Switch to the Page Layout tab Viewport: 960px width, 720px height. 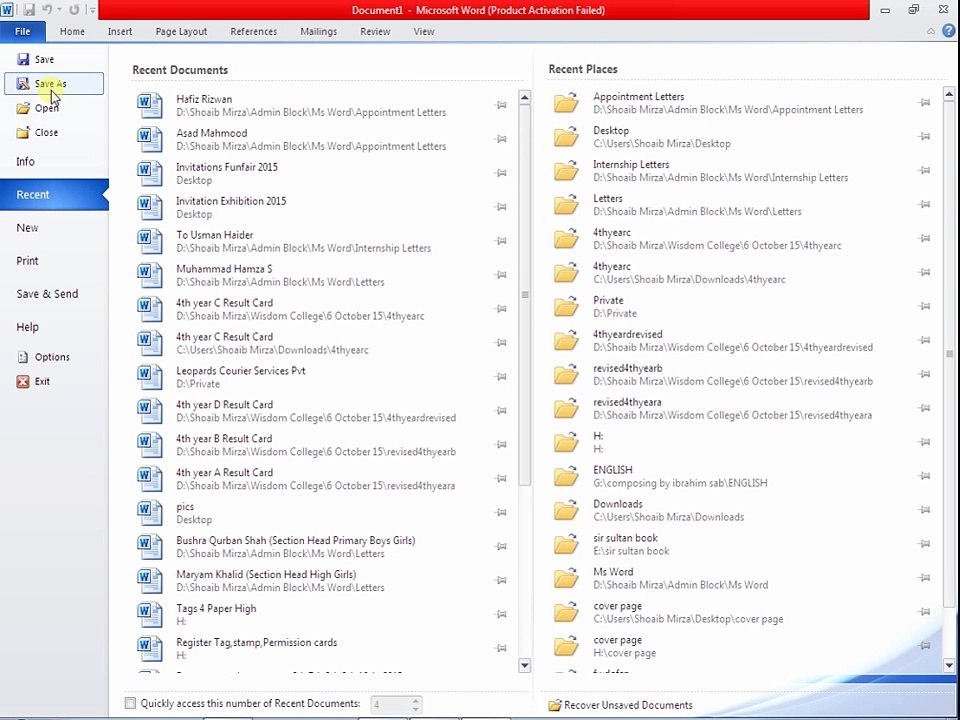181,31
